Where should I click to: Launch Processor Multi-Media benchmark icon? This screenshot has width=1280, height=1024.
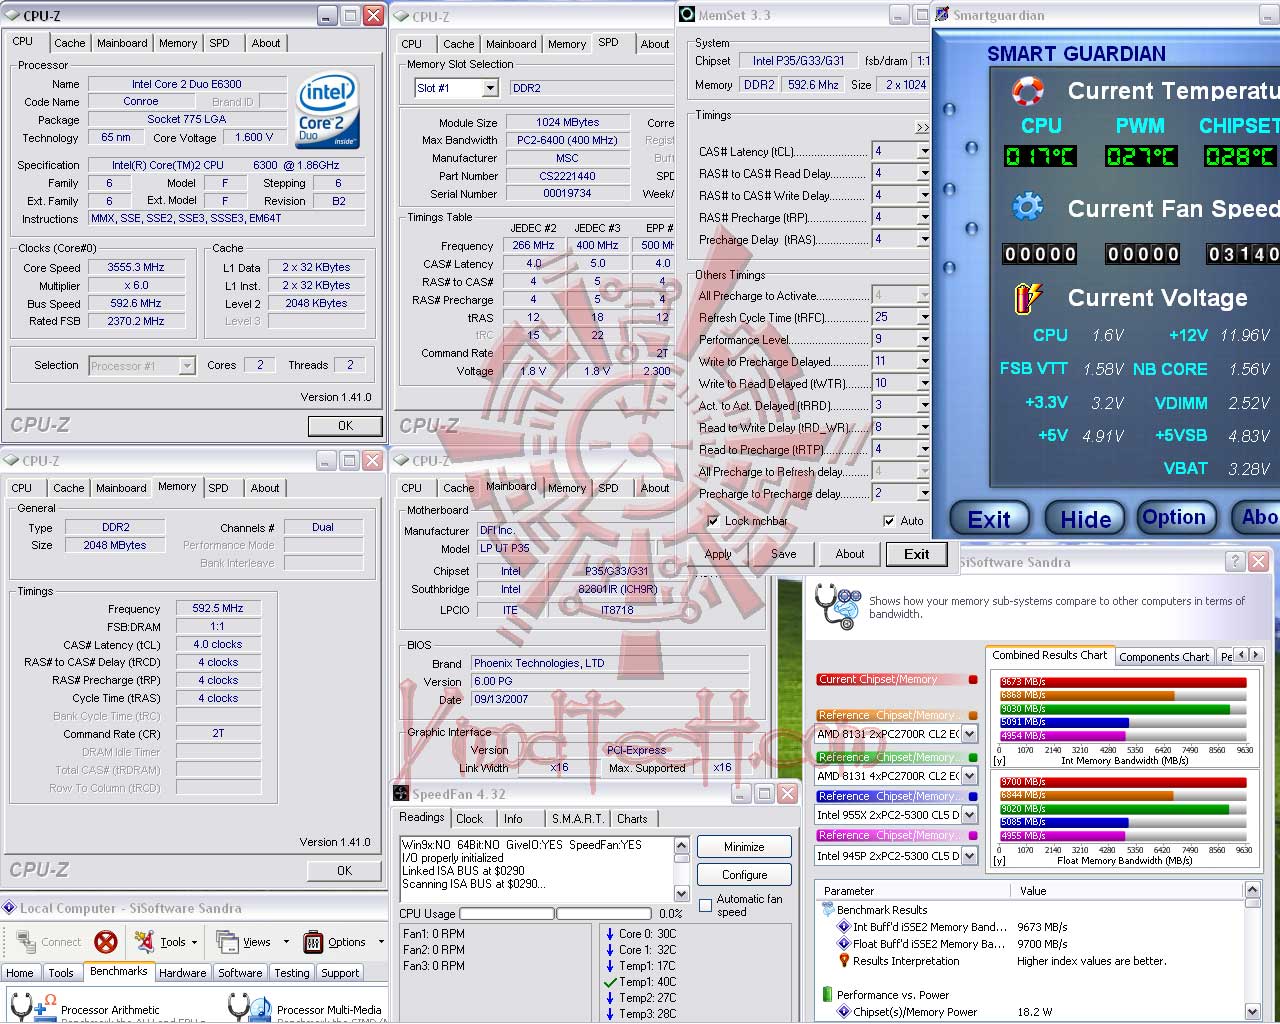coord(250,1007)
